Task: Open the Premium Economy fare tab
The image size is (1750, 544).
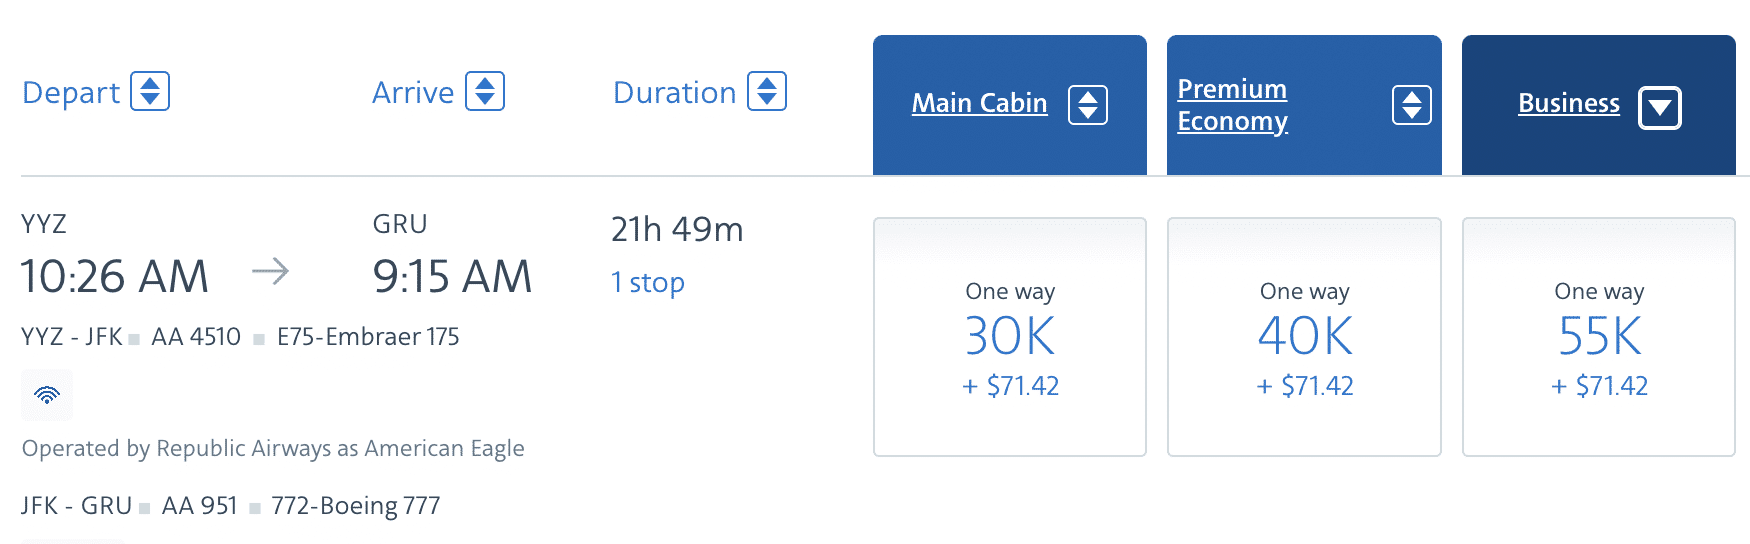Action: (x=1232, y=105)
